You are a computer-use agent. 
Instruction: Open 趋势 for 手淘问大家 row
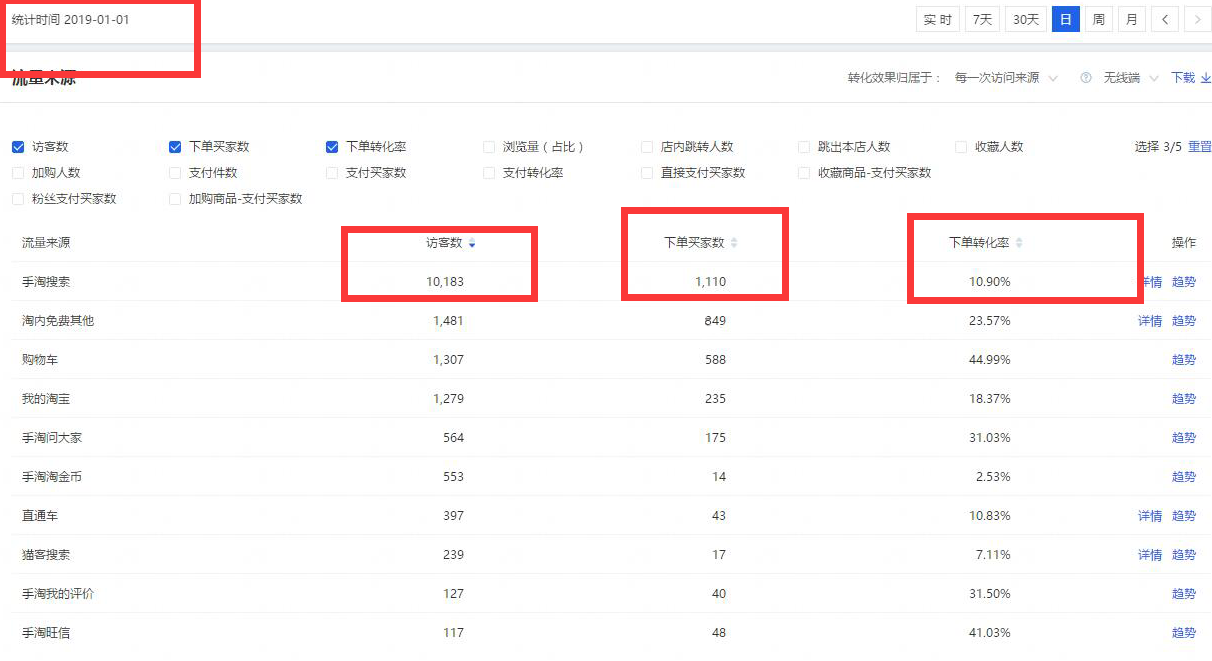point(1184,438)
